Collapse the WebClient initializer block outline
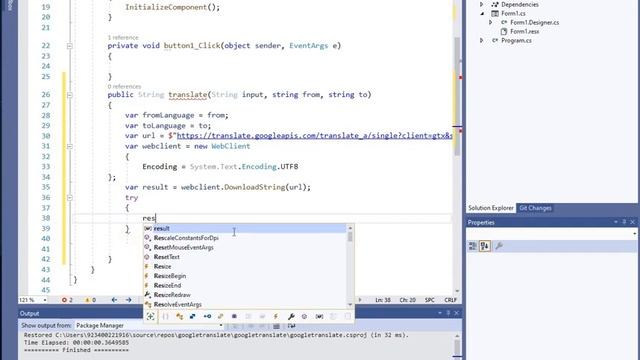Image resolution: width=640 pixels, height=360 pixels. [x=69, y=146]
